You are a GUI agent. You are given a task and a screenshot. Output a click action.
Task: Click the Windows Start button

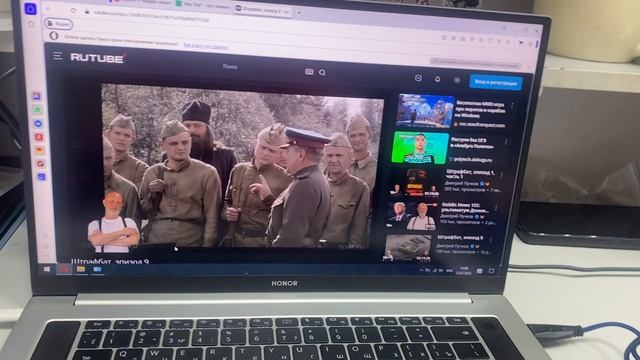pyautogui.click(x=47, y=269)
